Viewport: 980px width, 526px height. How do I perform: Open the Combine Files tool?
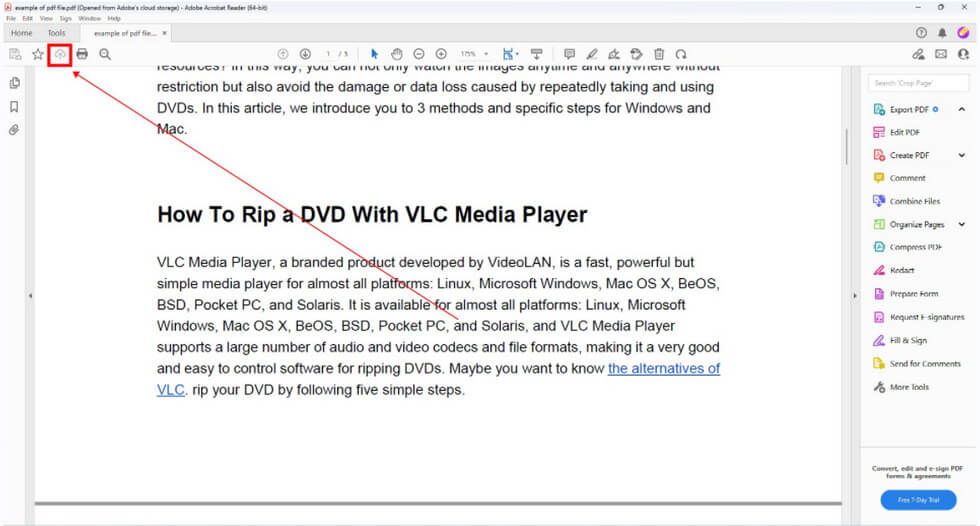(x=906, y=201)
